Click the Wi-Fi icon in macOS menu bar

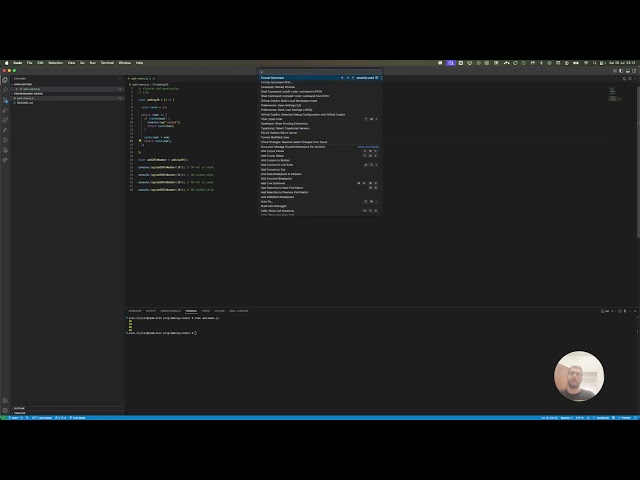click(x=586, y=63)
